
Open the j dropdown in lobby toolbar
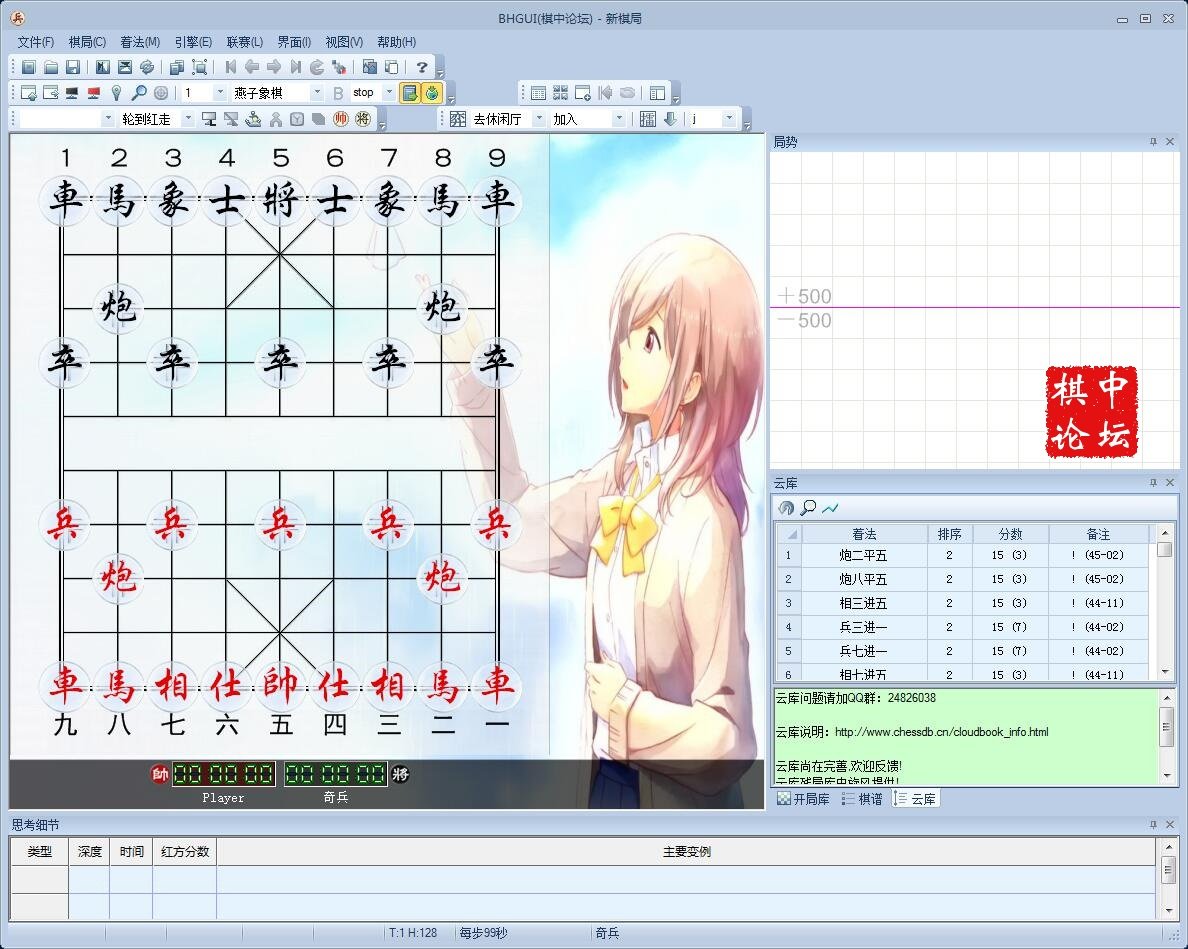click(729, 119)
